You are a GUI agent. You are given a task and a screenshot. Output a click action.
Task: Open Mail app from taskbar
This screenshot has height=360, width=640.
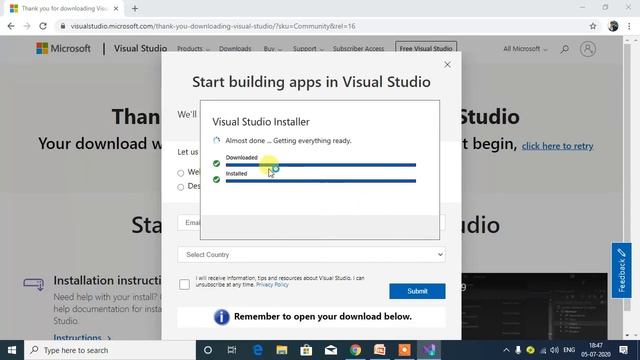(x=331, y=350)
